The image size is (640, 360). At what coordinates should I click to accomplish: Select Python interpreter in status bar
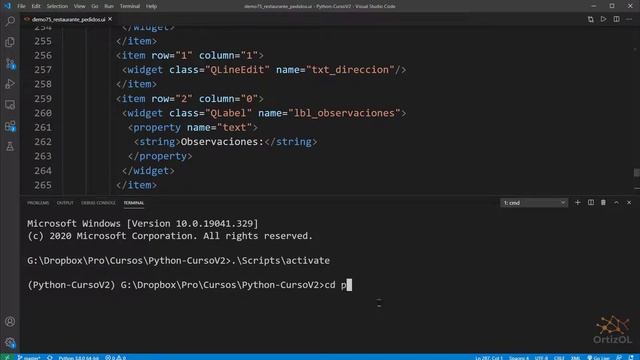[x=79, y=358]
